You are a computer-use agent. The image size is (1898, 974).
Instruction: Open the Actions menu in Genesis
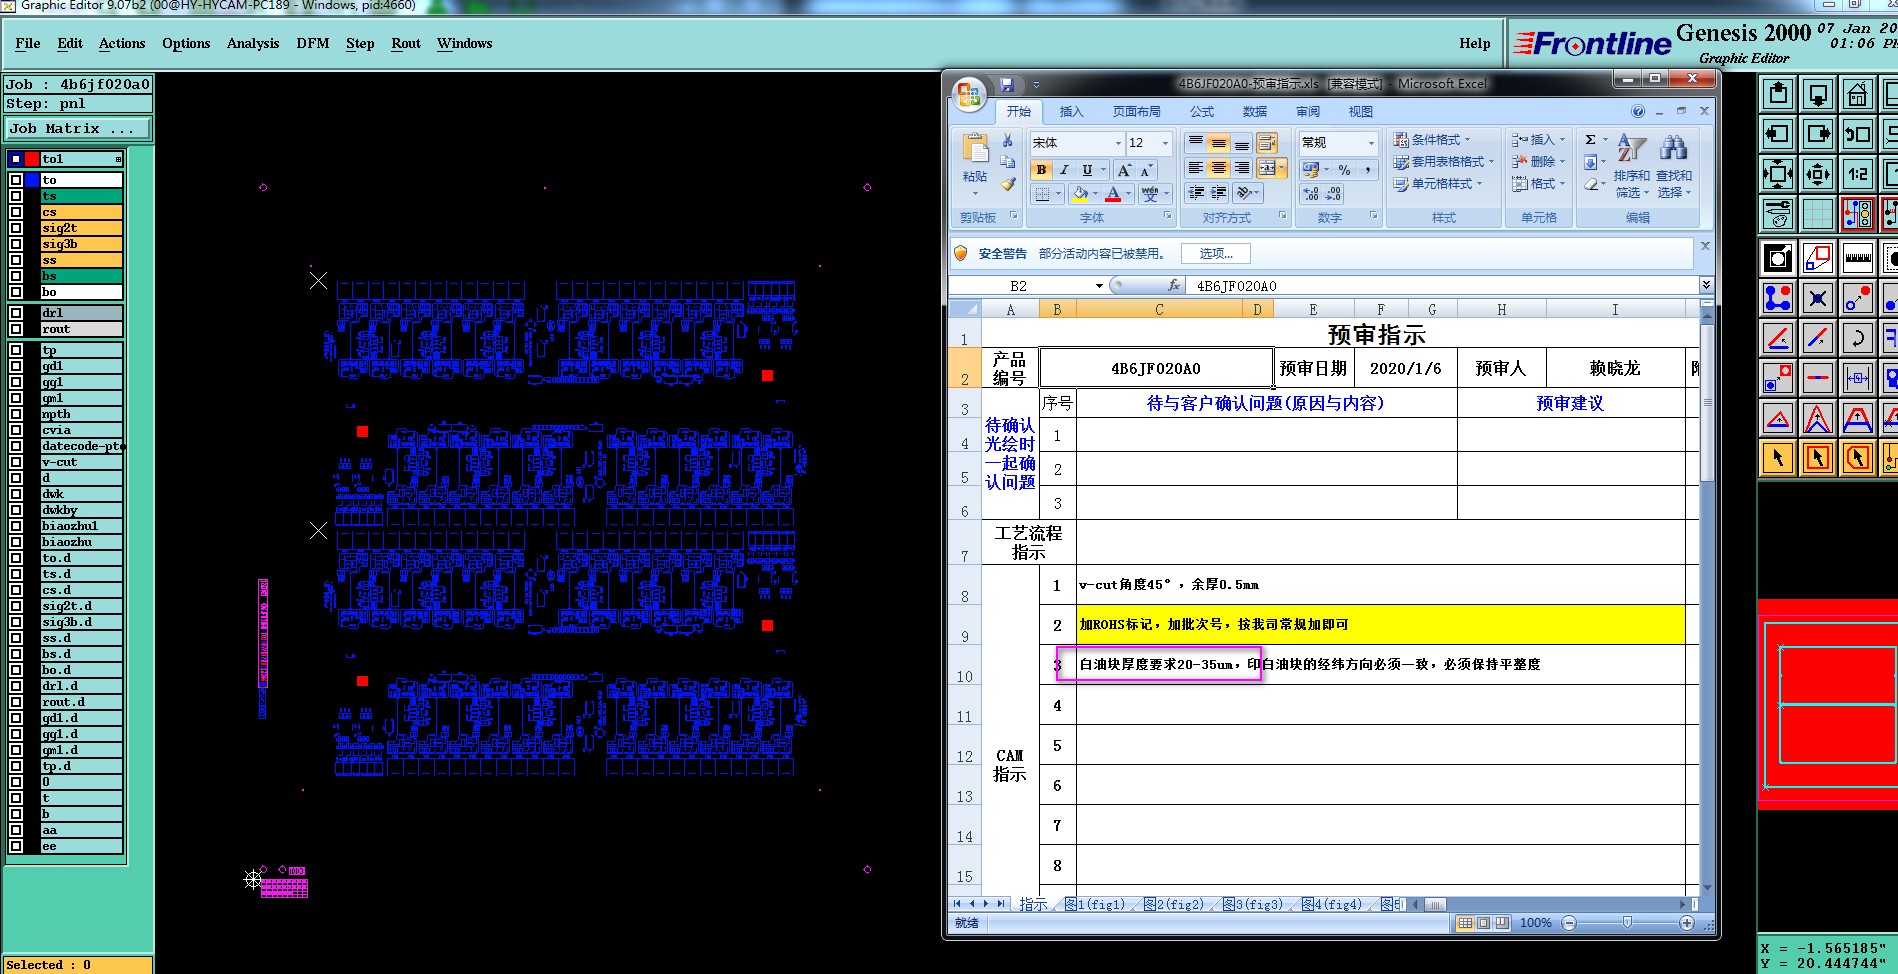coord(122,43)
